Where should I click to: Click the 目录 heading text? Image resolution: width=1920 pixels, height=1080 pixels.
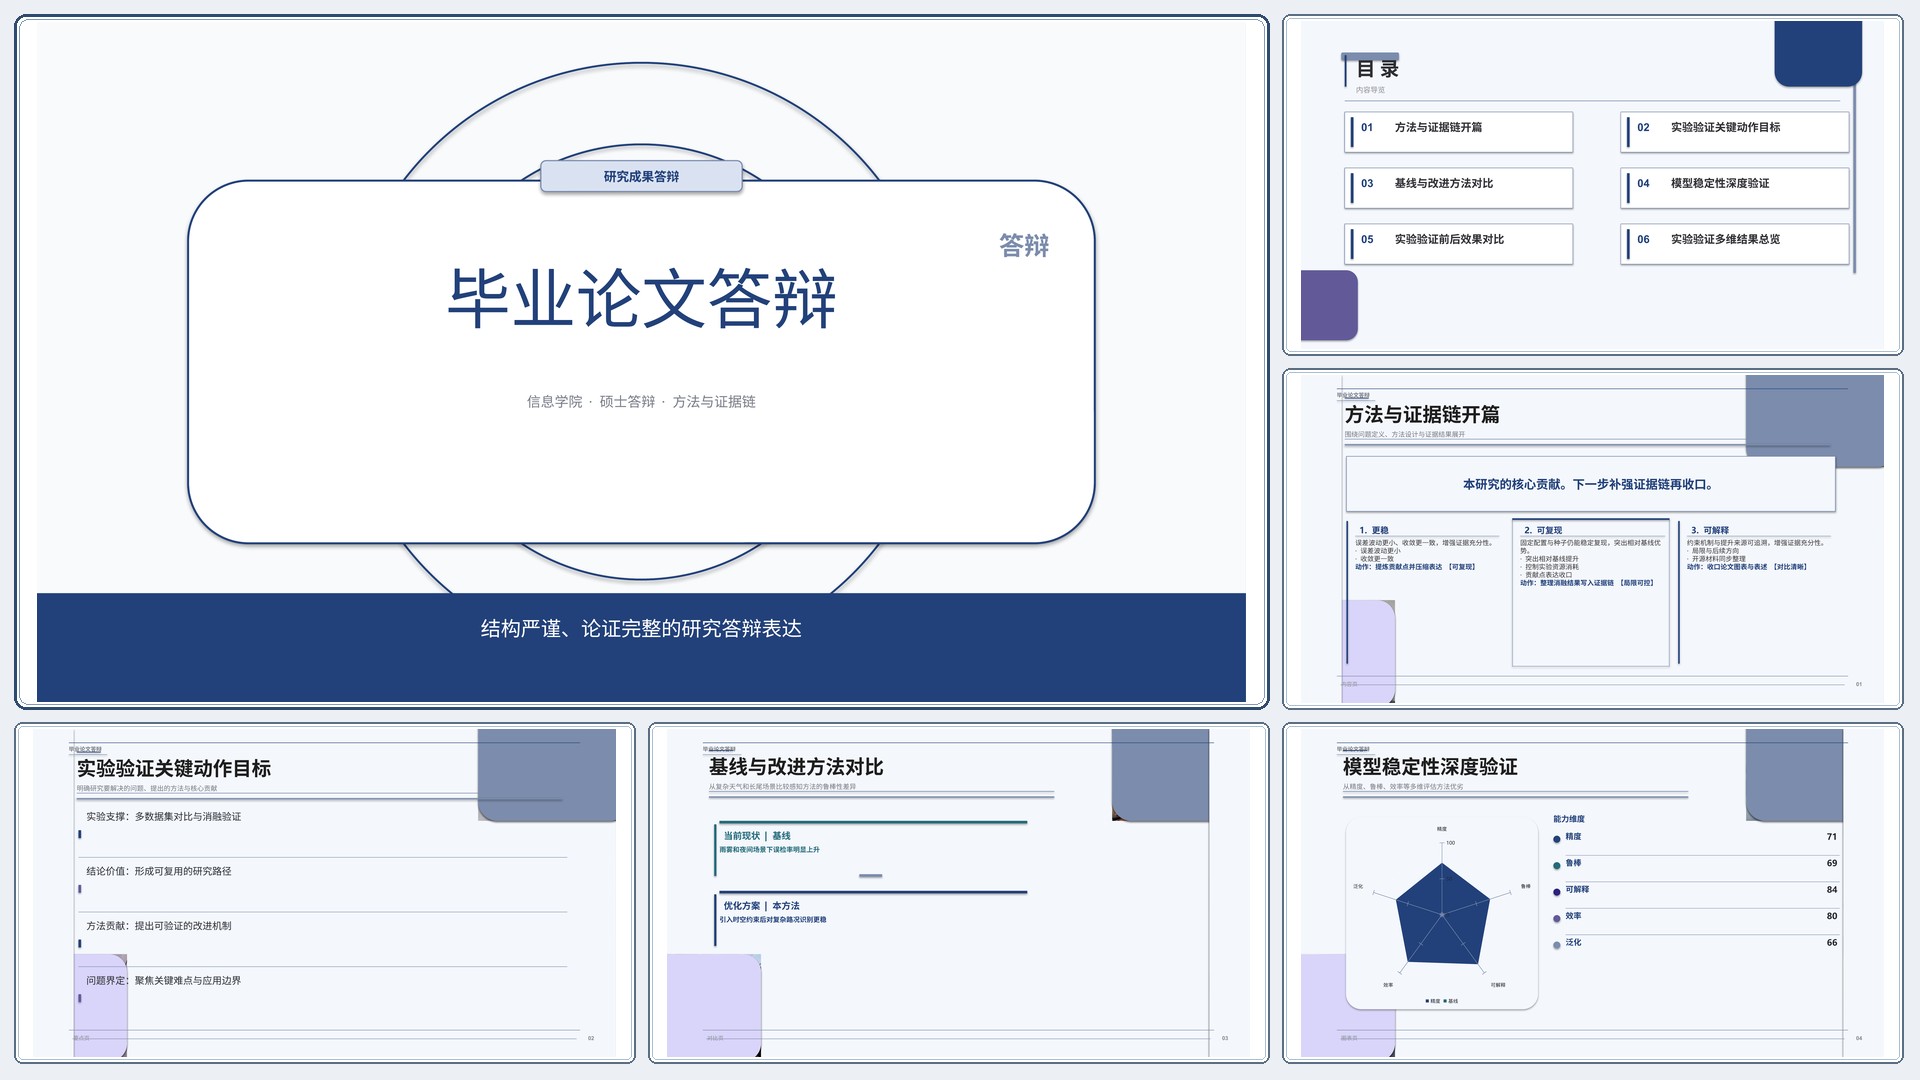click(x=1377, y=69)
